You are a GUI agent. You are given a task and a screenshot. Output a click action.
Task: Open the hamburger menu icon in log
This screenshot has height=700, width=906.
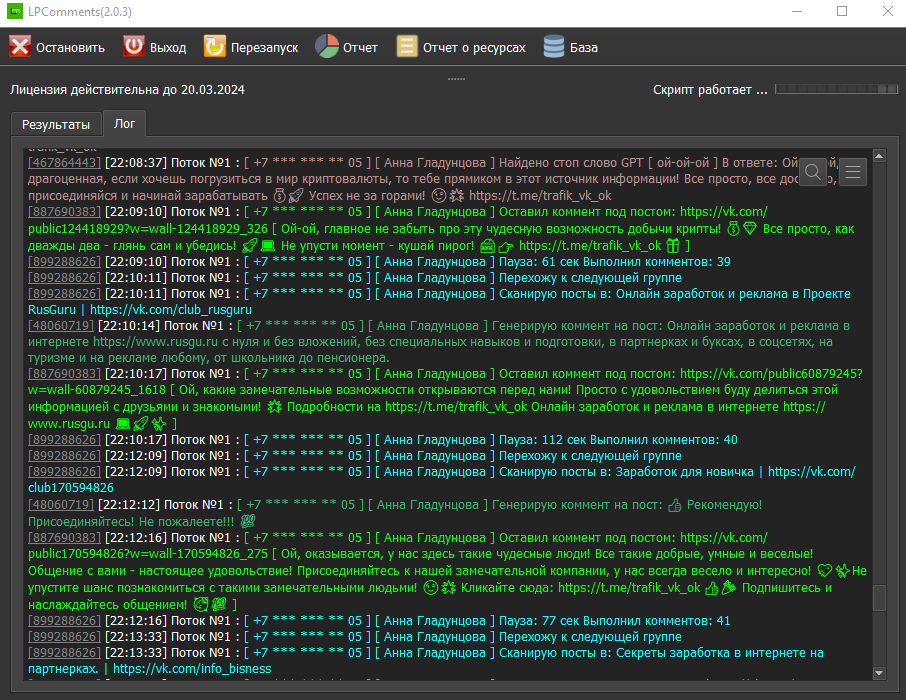click(853, 172)
